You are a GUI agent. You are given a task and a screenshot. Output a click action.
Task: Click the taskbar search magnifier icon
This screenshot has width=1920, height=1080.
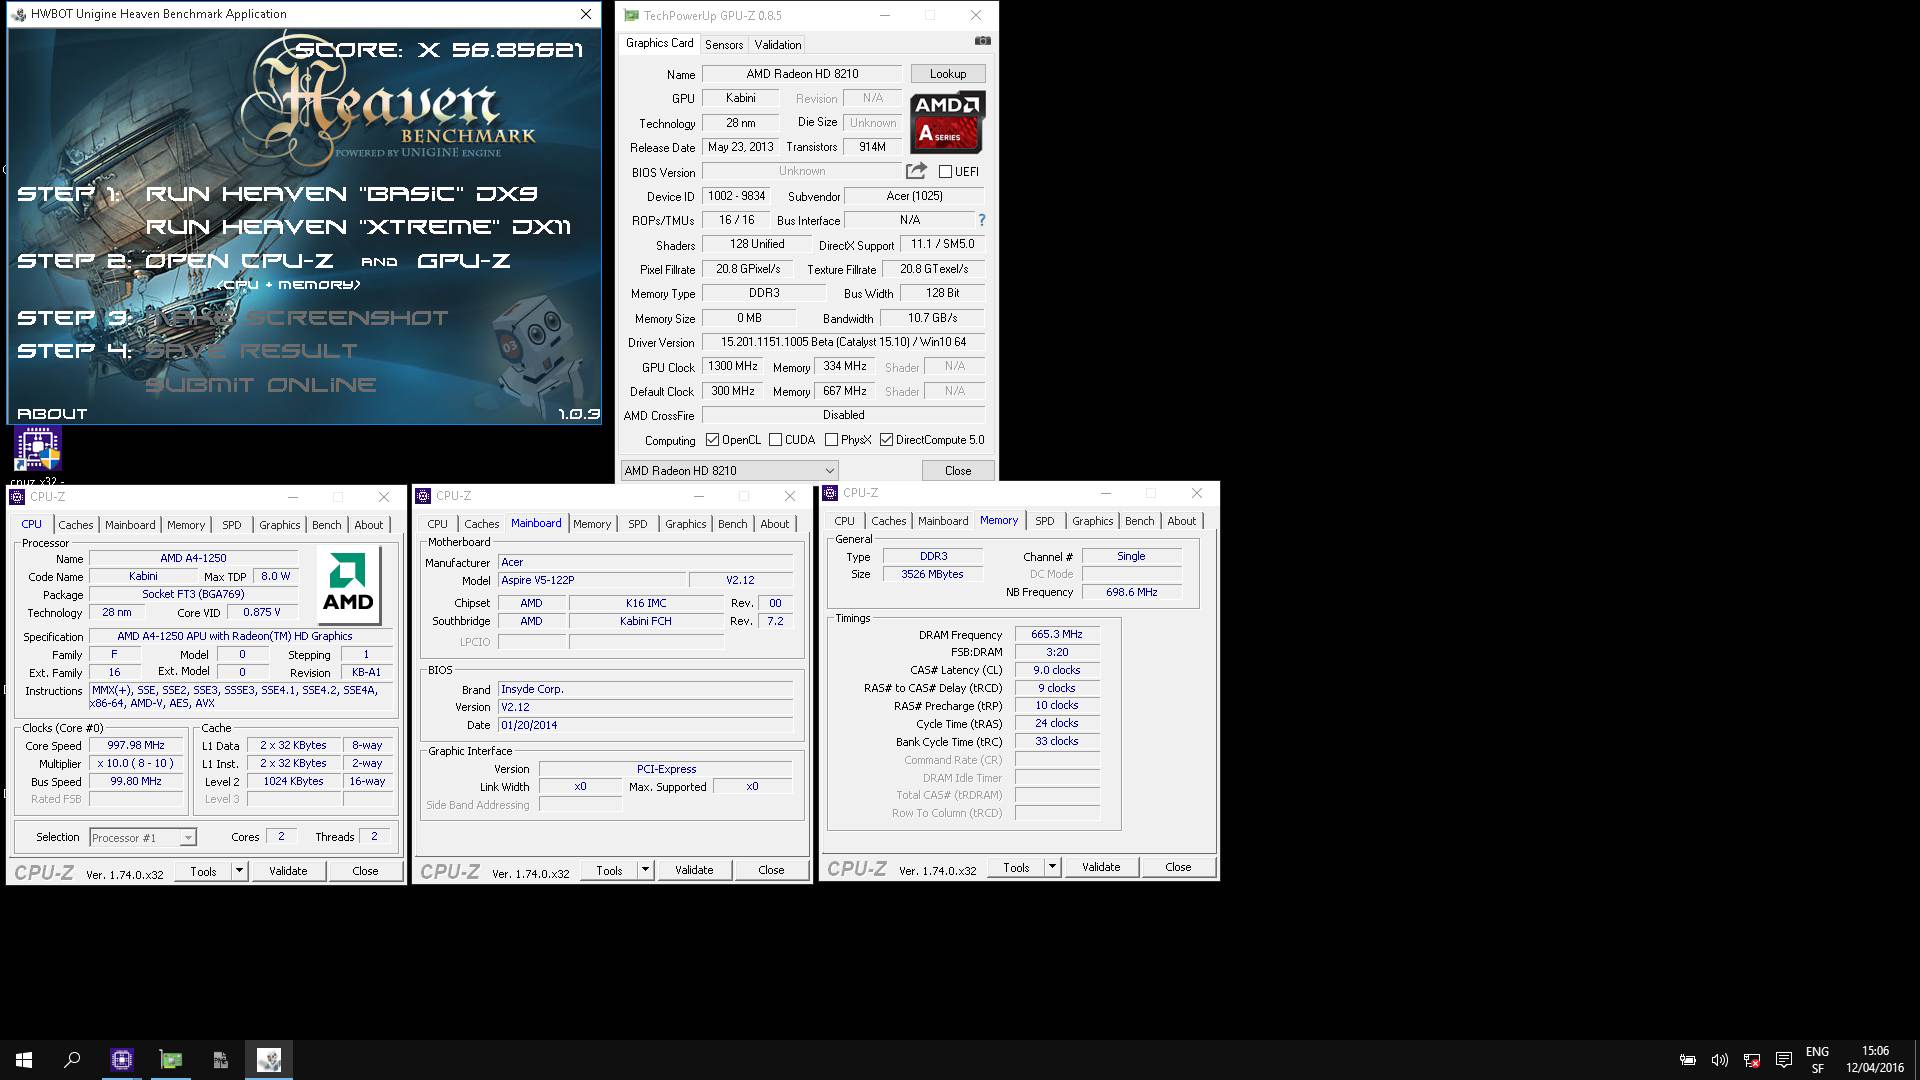72,1060
